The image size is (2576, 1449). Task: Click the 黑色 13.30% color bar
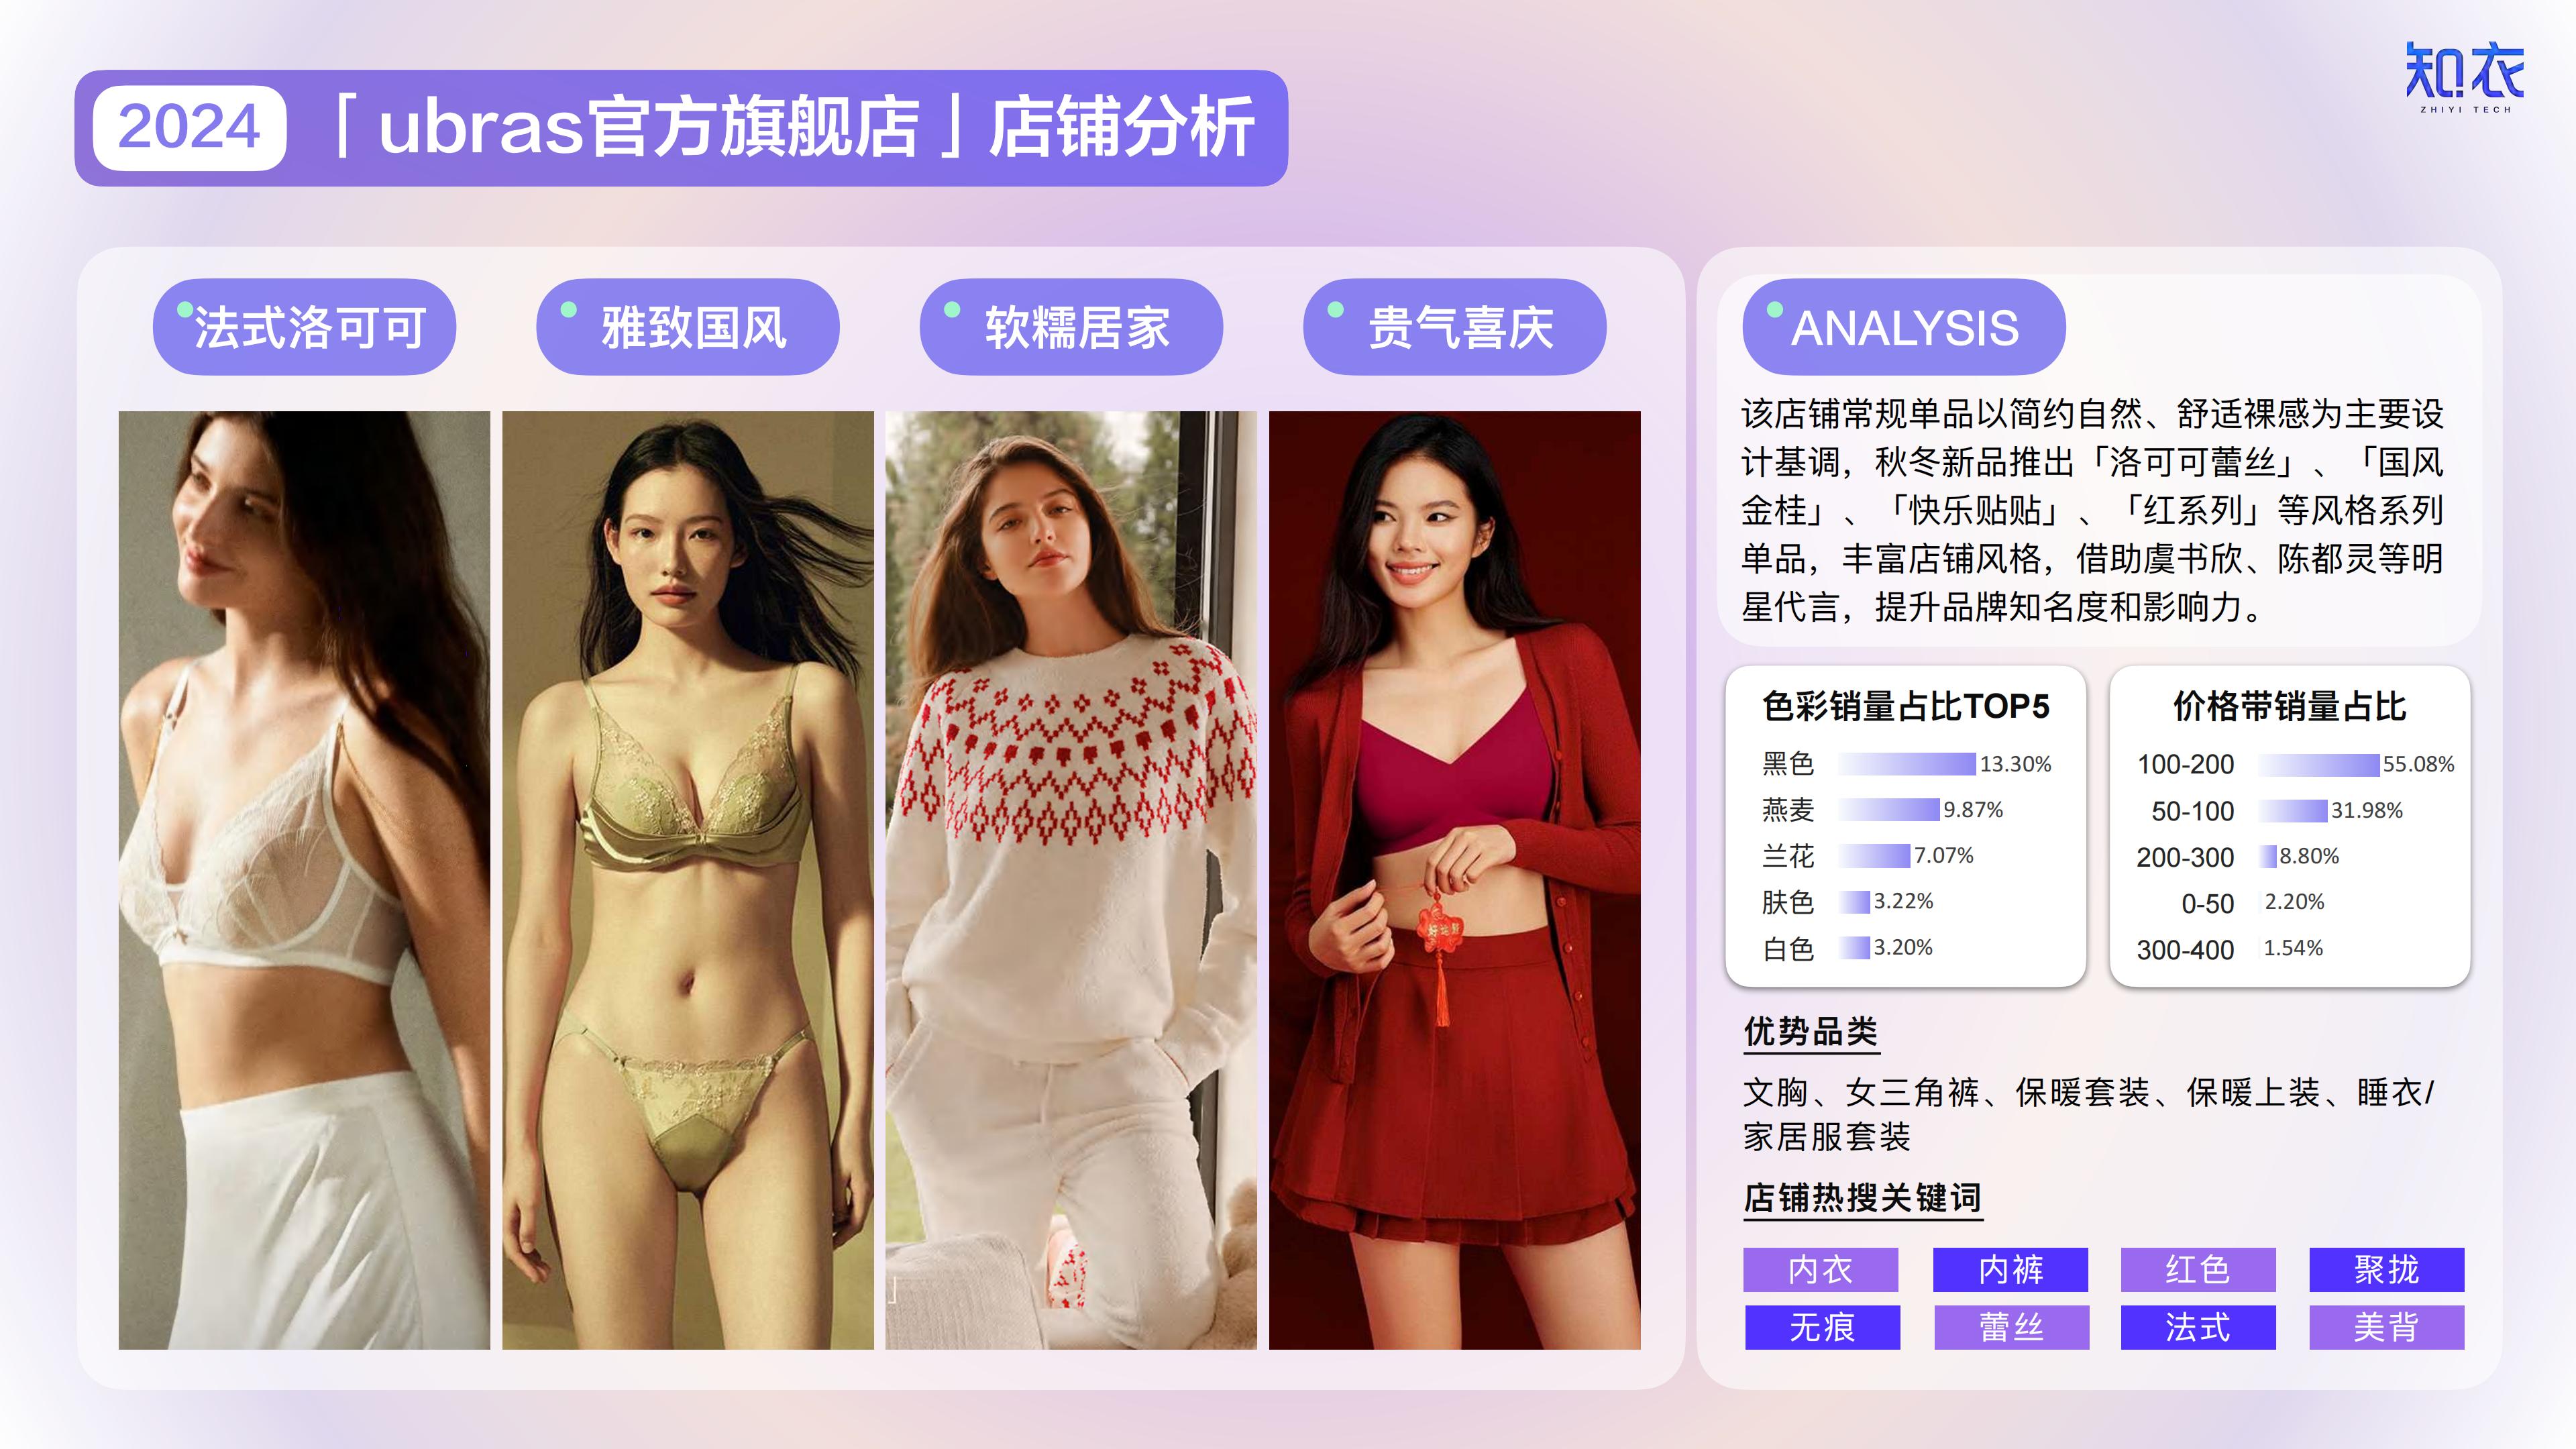pos(1907,764)
